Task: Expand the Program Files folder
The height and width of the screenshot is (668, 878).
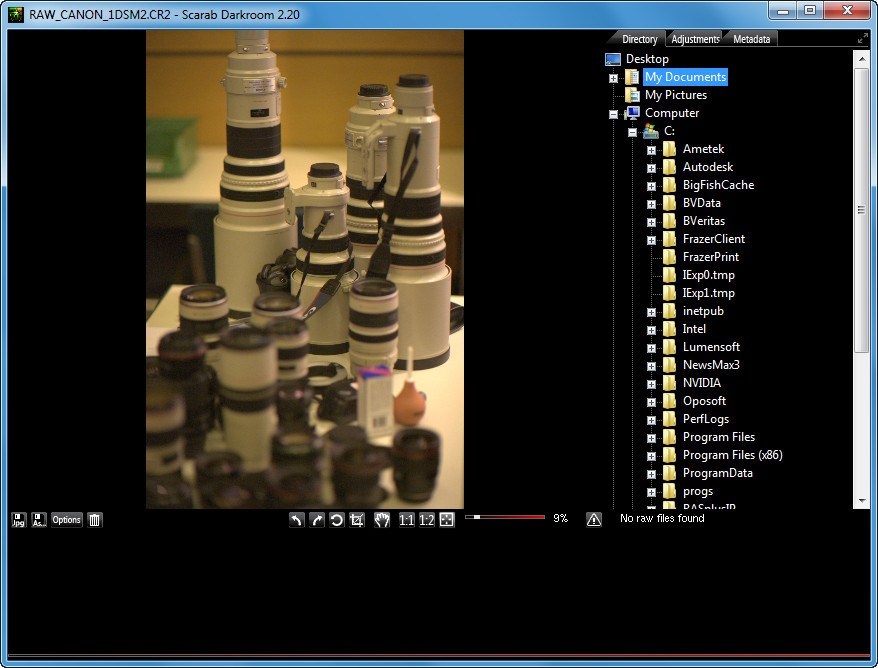Action: (652, 437)
